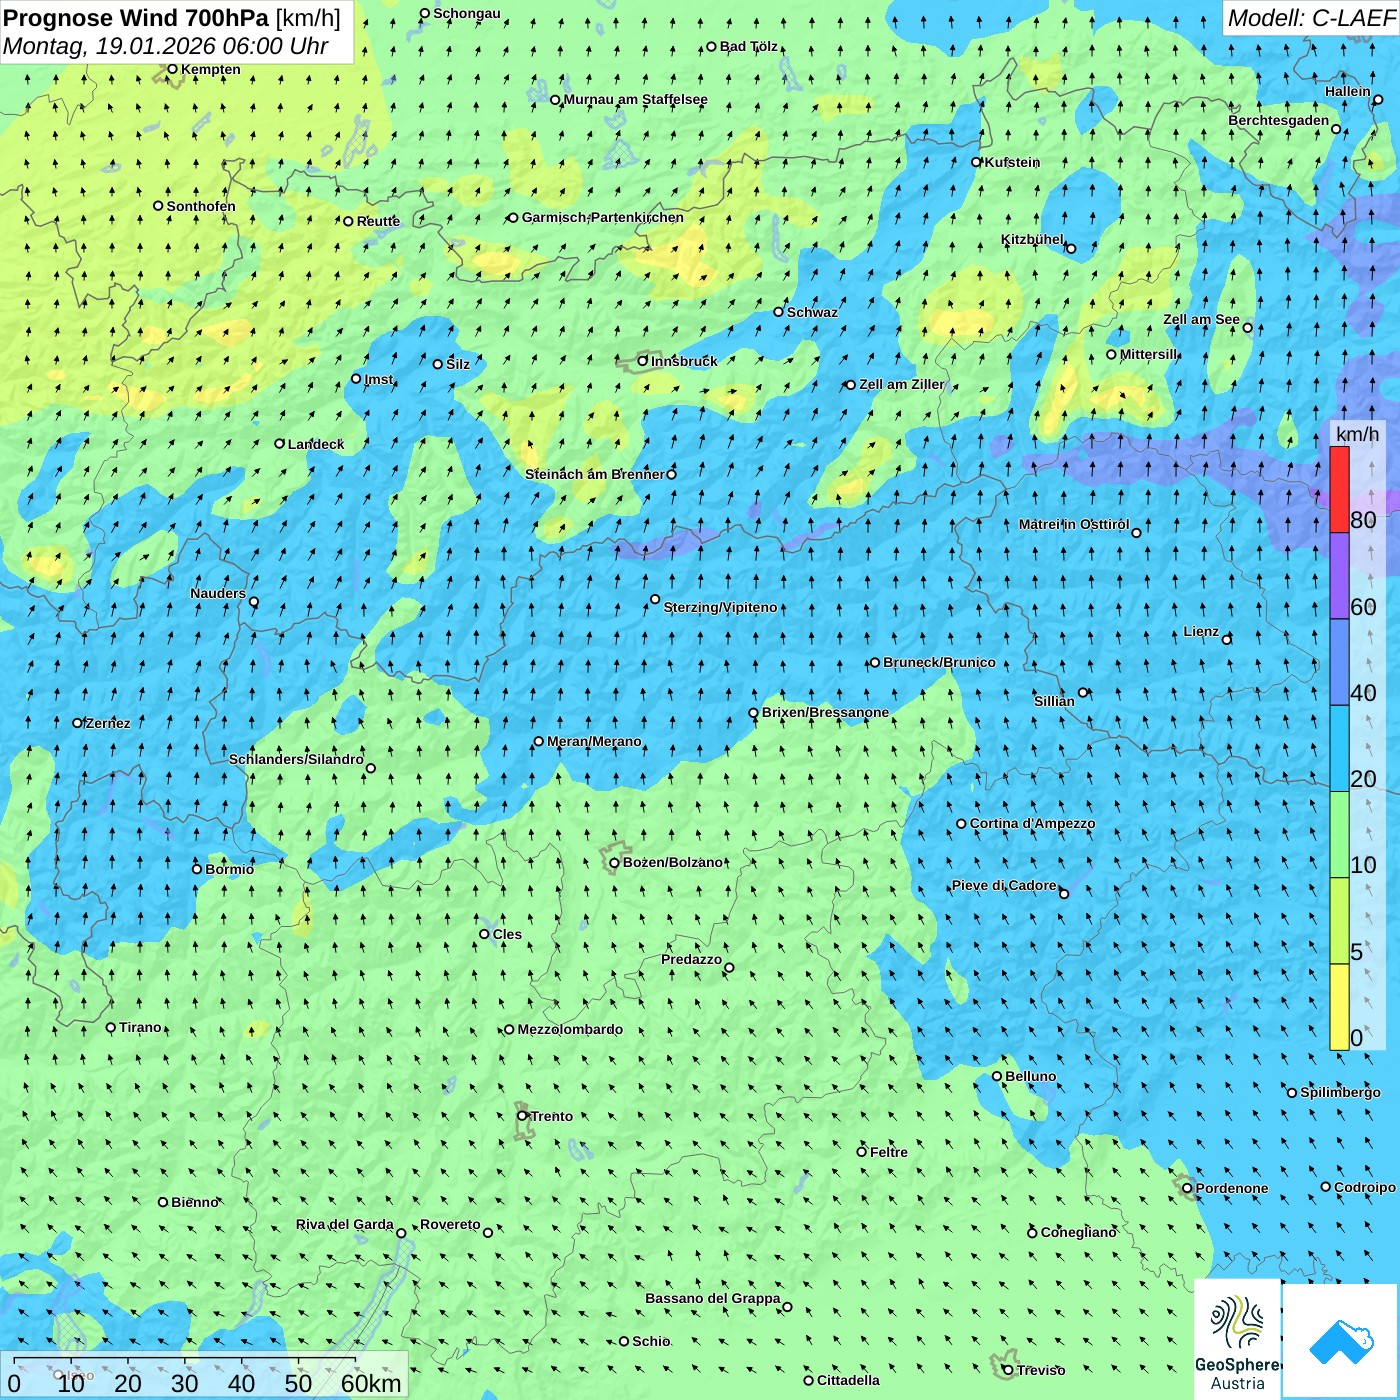The height and width of the screenshot is (1400, 1400).
Task: Select the Lienz location marker
Action: click(1227, 639)
